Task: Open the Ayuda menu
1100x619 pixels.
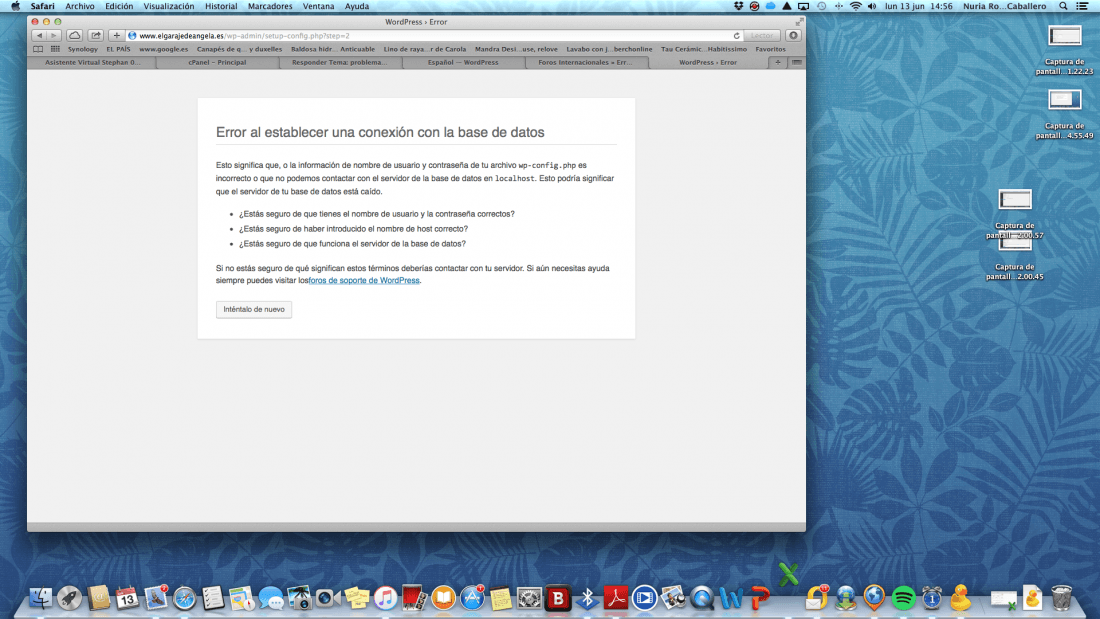Action: point(357,6)
